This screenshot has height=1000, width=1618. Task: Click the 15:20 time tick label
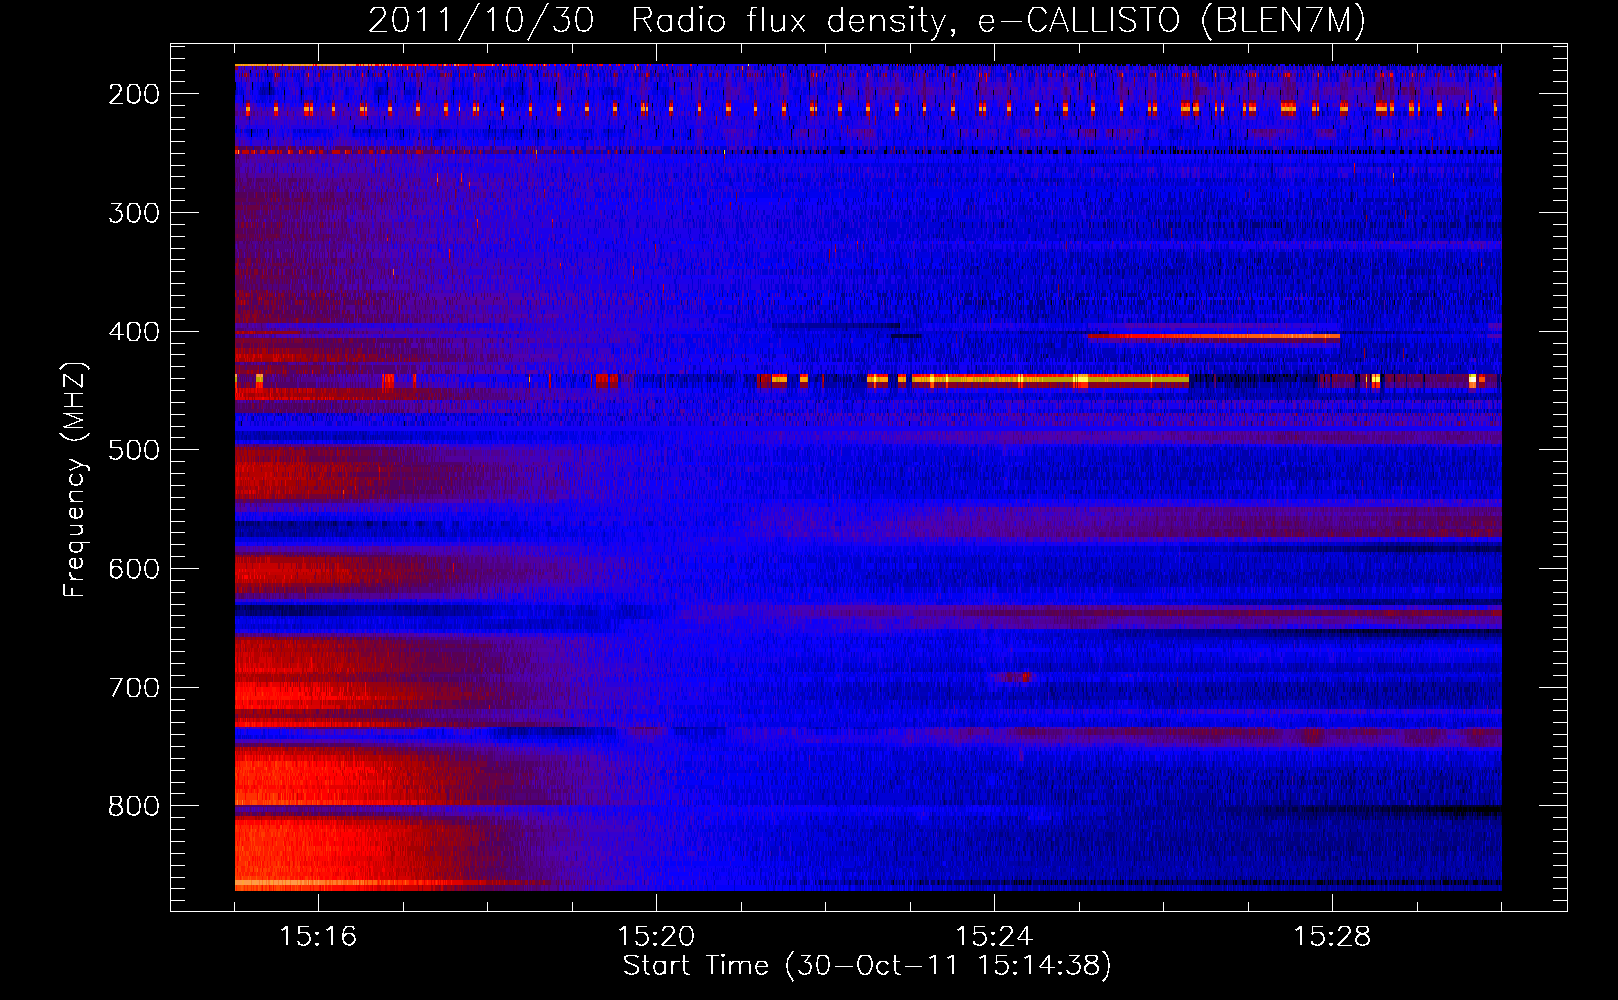[656, 937]
